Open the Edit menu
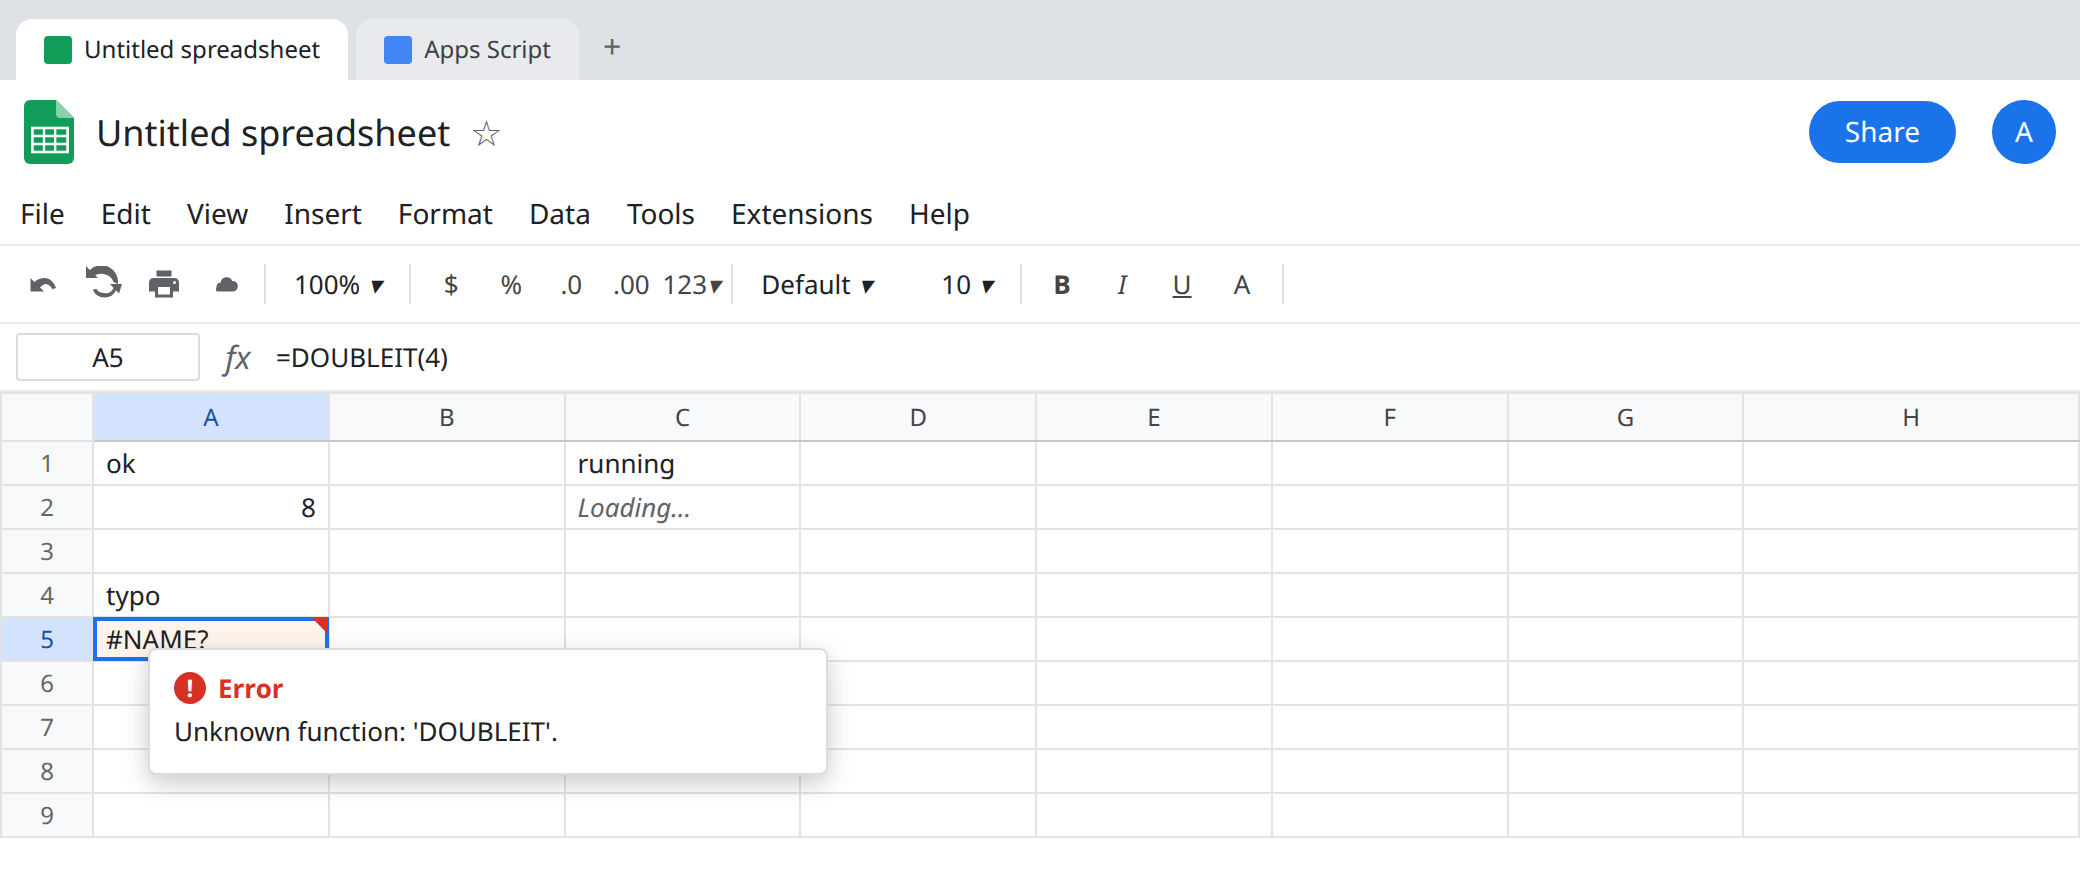Viewport: 2080px width, 872px height. pos(126,214)
